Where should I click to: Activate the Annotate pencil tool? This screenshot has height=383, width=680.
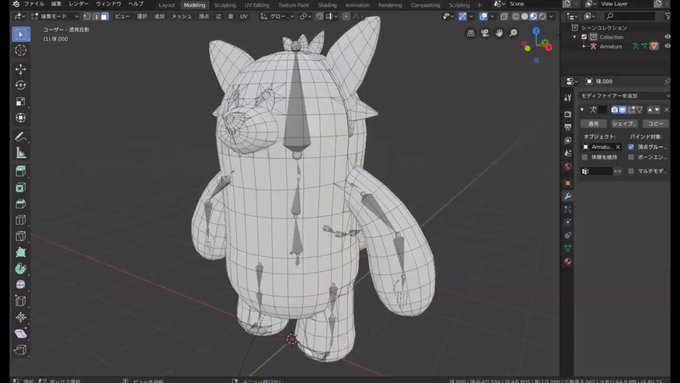click(x=20, y=137)
